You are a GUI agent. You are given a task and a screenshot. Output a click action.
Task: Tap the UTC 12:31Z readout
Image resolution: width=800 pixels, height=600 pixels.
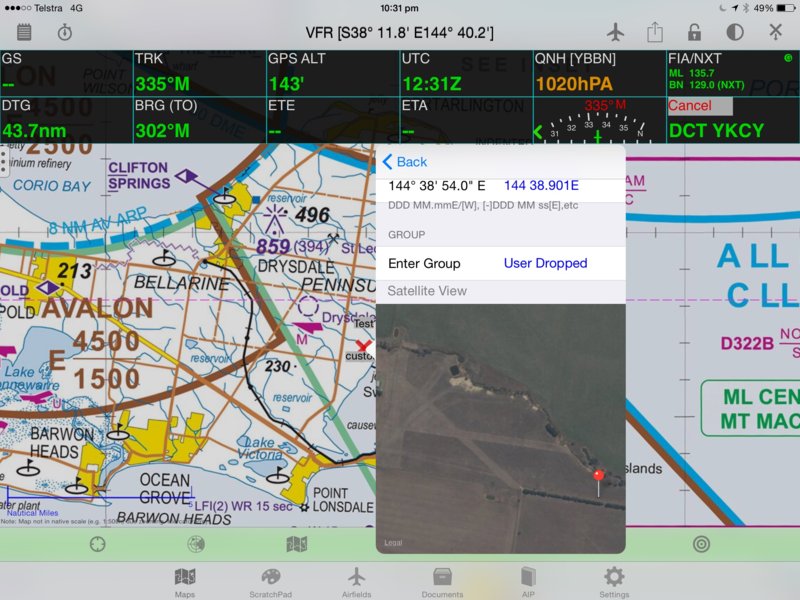(x=466, y=73)
